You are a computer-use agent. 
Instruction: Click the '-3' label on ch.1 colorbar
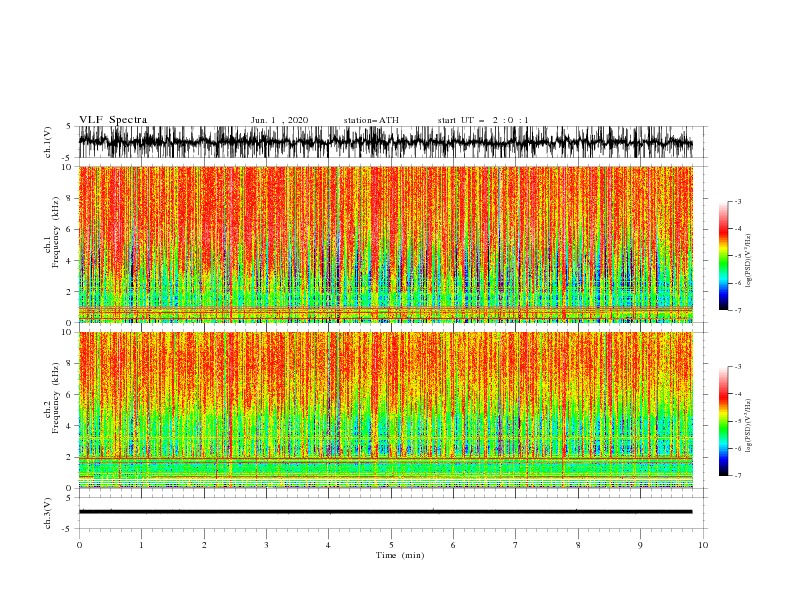click(x=738, y=202)
